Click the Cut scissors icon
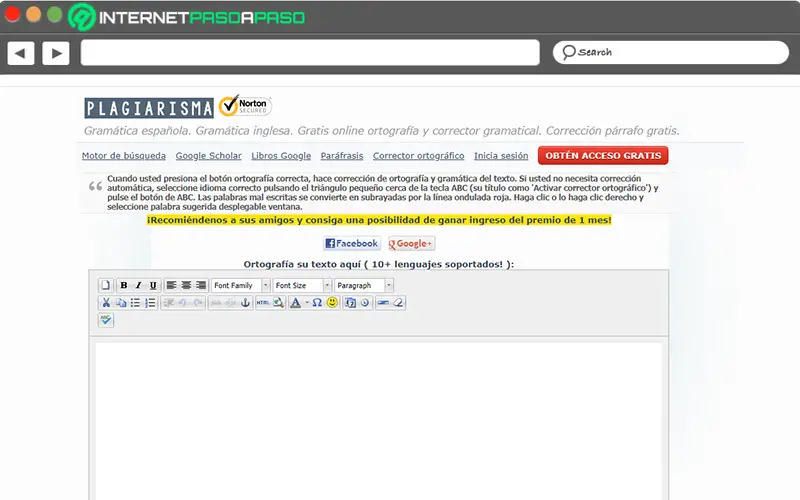 106,303
